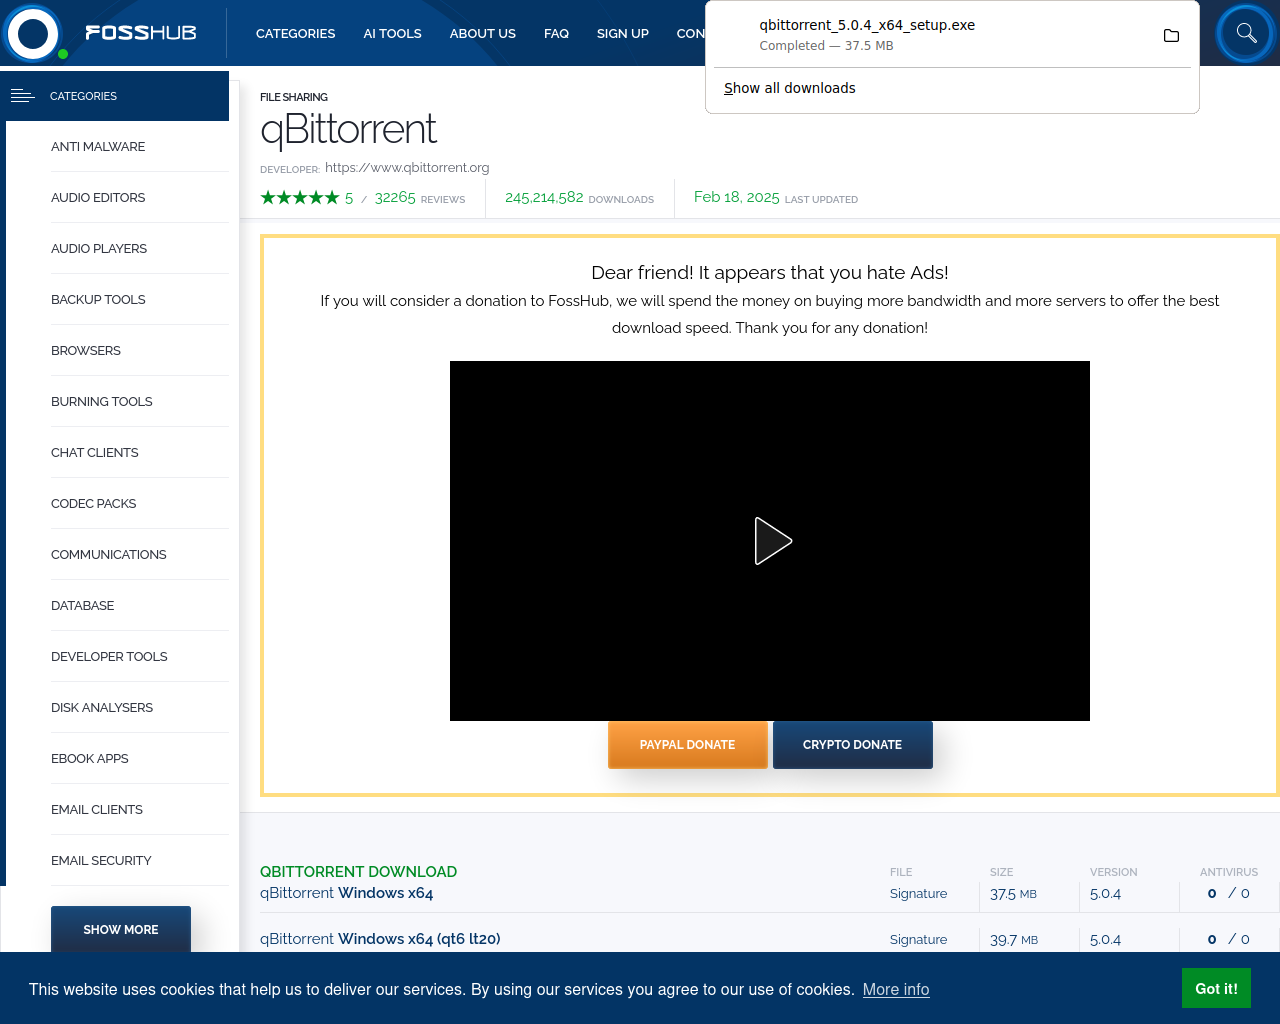Download qBittorrent Windows x64
Image resolution: width=1280 pixels, height=1024 pixels.
[x=347, y=893]
